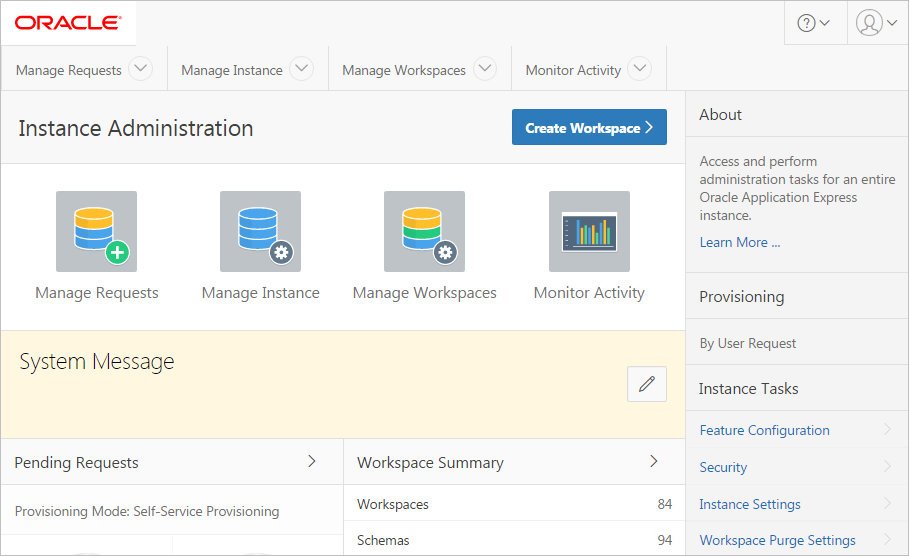Viewport: 909px width, 556px height.
Task: Follow the Learn More link
Action: pos(740,242)
